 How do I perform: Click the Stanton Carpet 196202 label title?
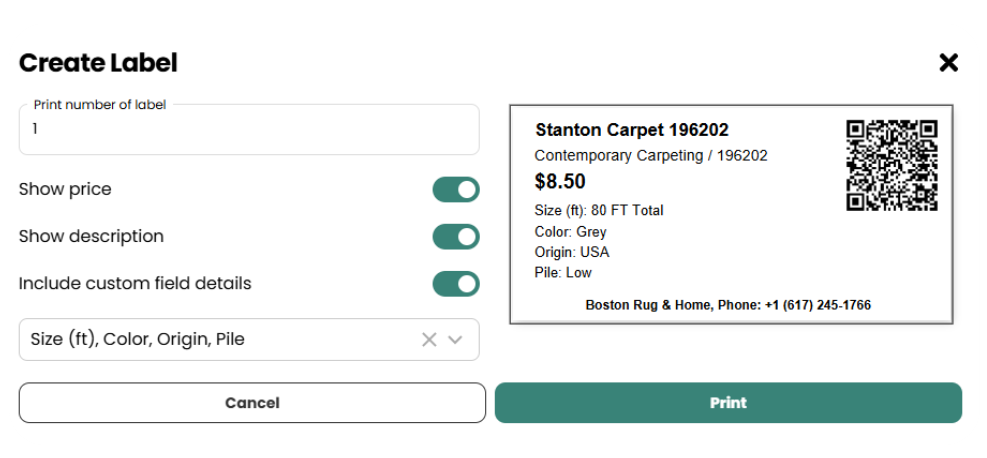[x=632, y=130]
